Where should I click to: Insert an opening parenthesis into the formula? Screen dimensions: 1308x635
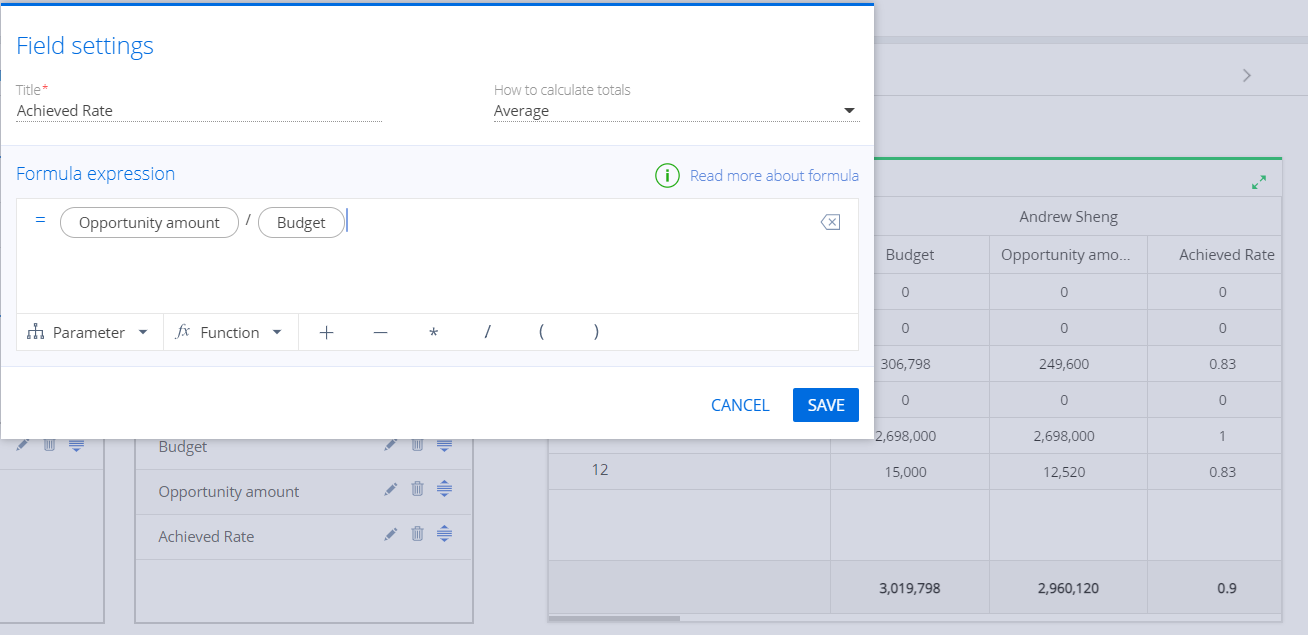click(x=541, y=333)
